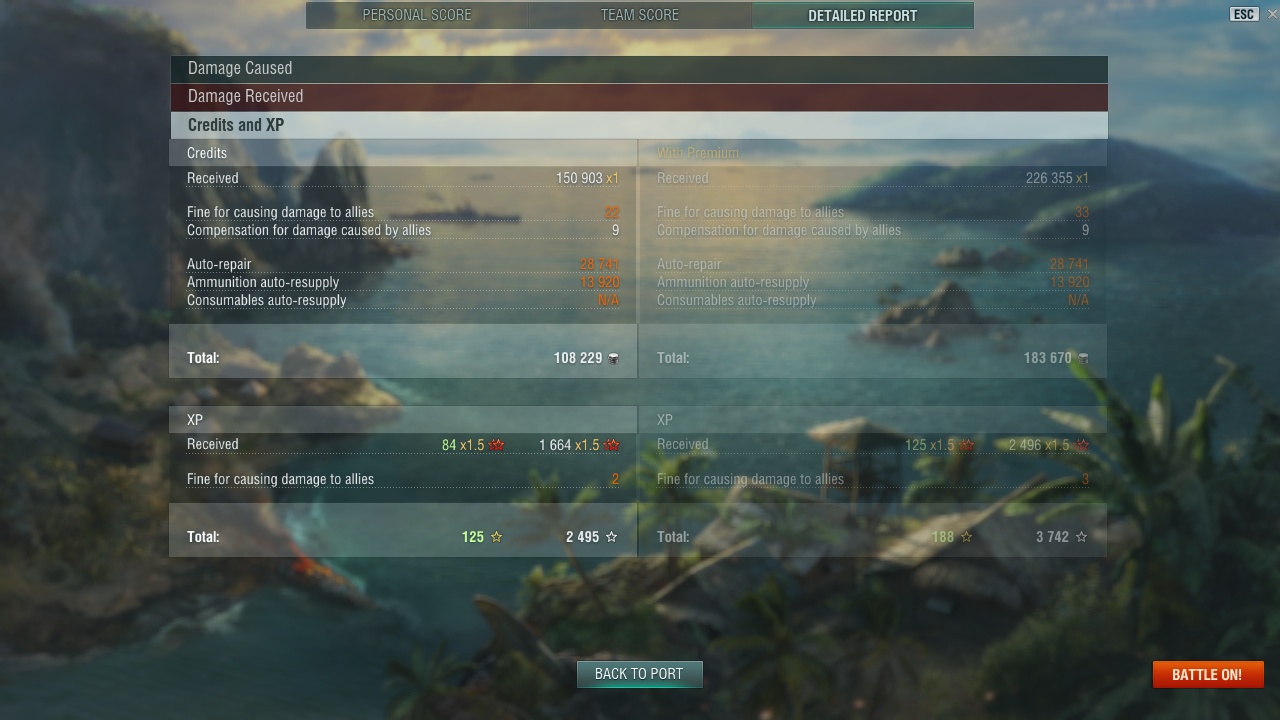The height and width of the screenshot is (720, 1280).
Task: Click the credits coin icon beside 108 229
Action: click(x=613, y=358)
